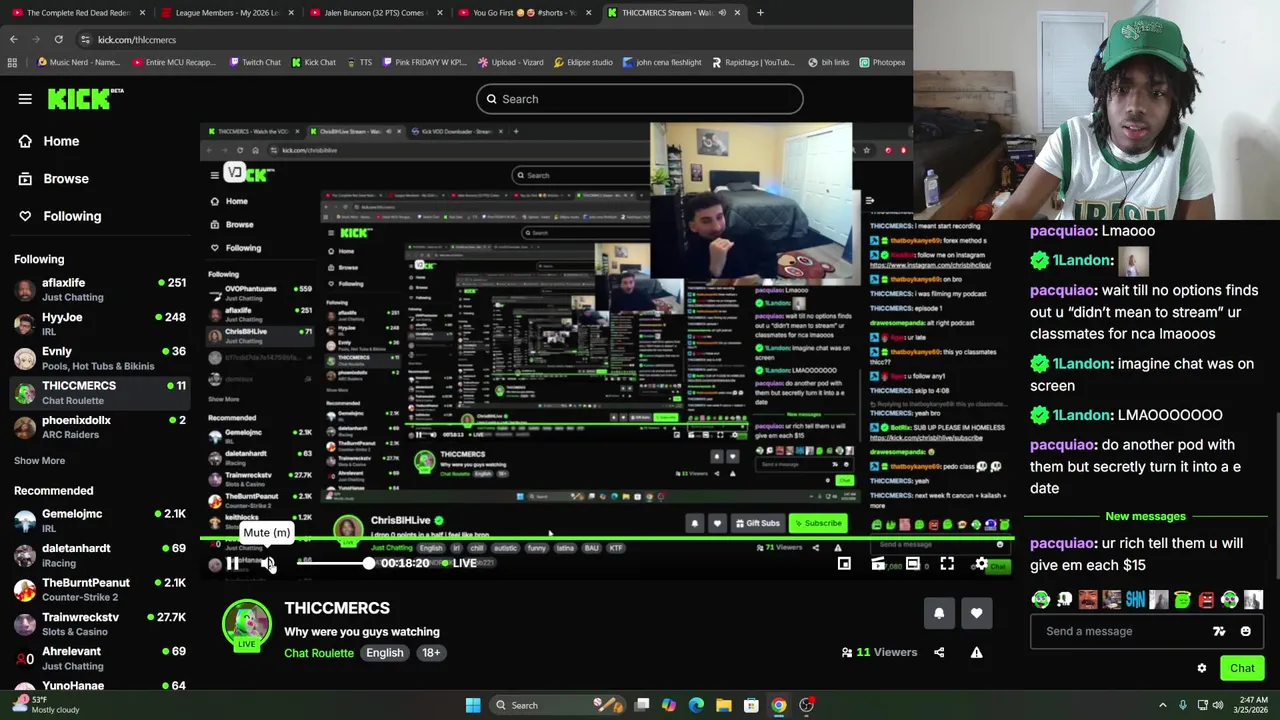Open Gemelojmc recommended channel

click(100, 520)
